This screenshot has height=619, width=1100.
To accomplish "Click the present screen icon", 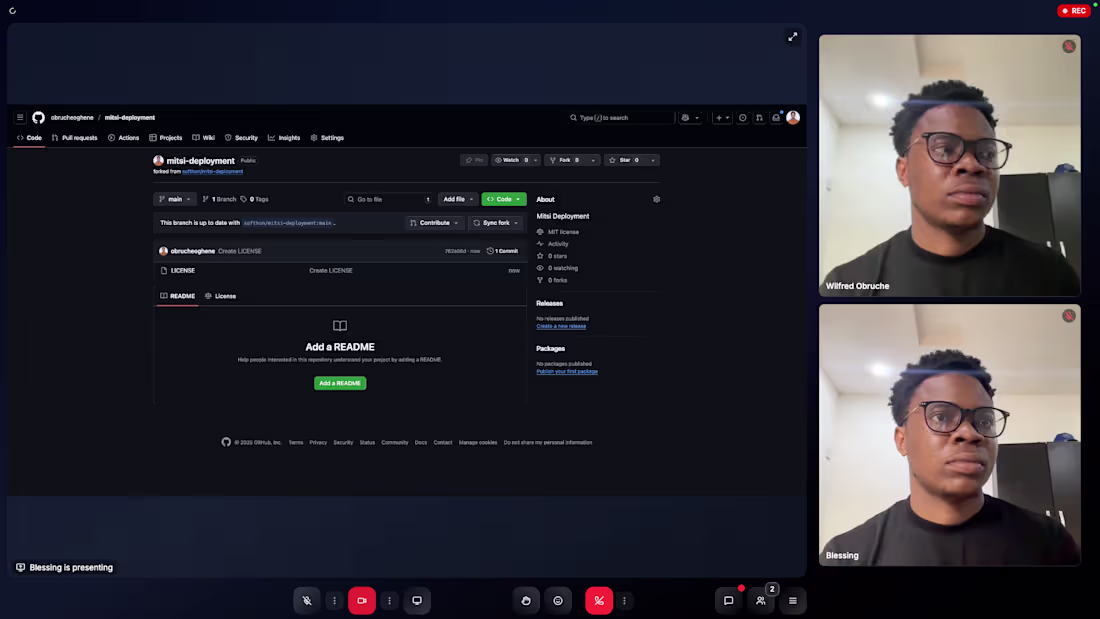I will [417, 600].
